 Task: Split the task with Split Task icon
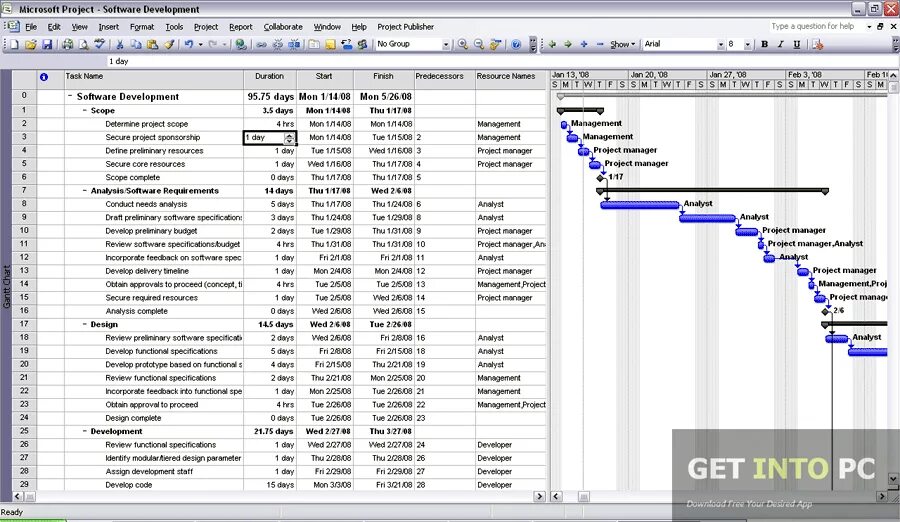click(x=294, y=44)
